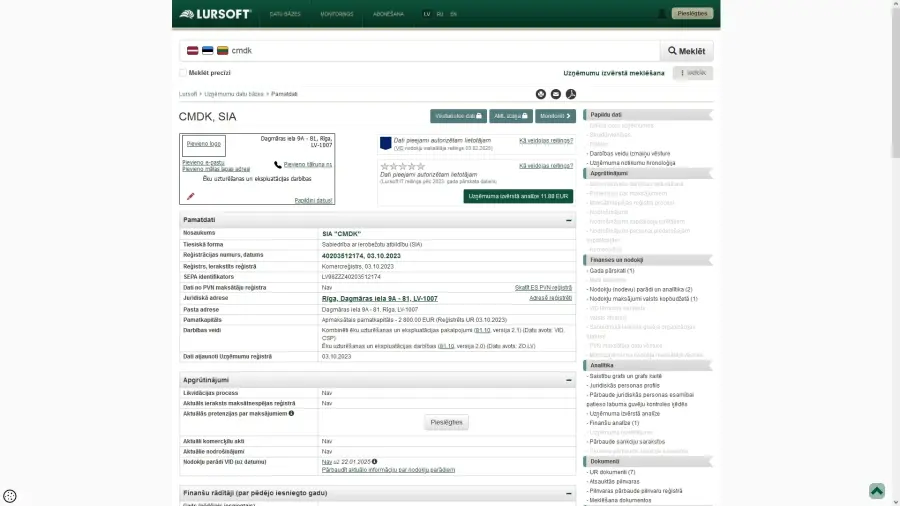Click the Pievieno logo link
Image resolution: width=900 pixels, height=506 pixels.
203,144
